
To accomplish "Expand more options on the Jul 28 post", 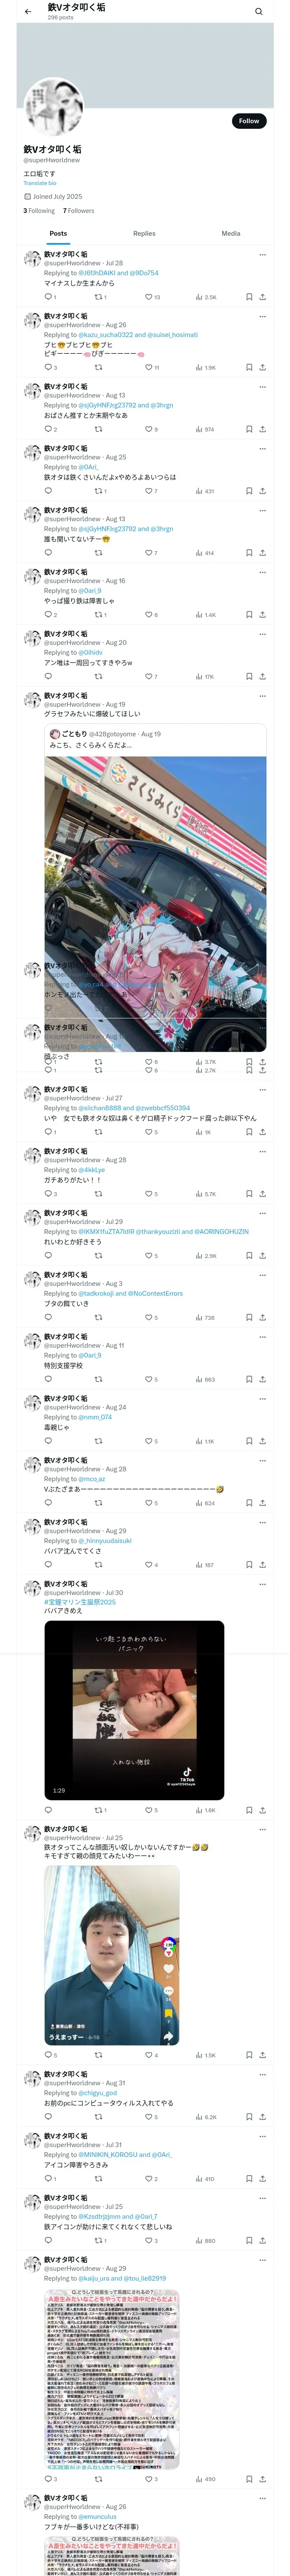I will pyautogui.click(x=262, y=254).
